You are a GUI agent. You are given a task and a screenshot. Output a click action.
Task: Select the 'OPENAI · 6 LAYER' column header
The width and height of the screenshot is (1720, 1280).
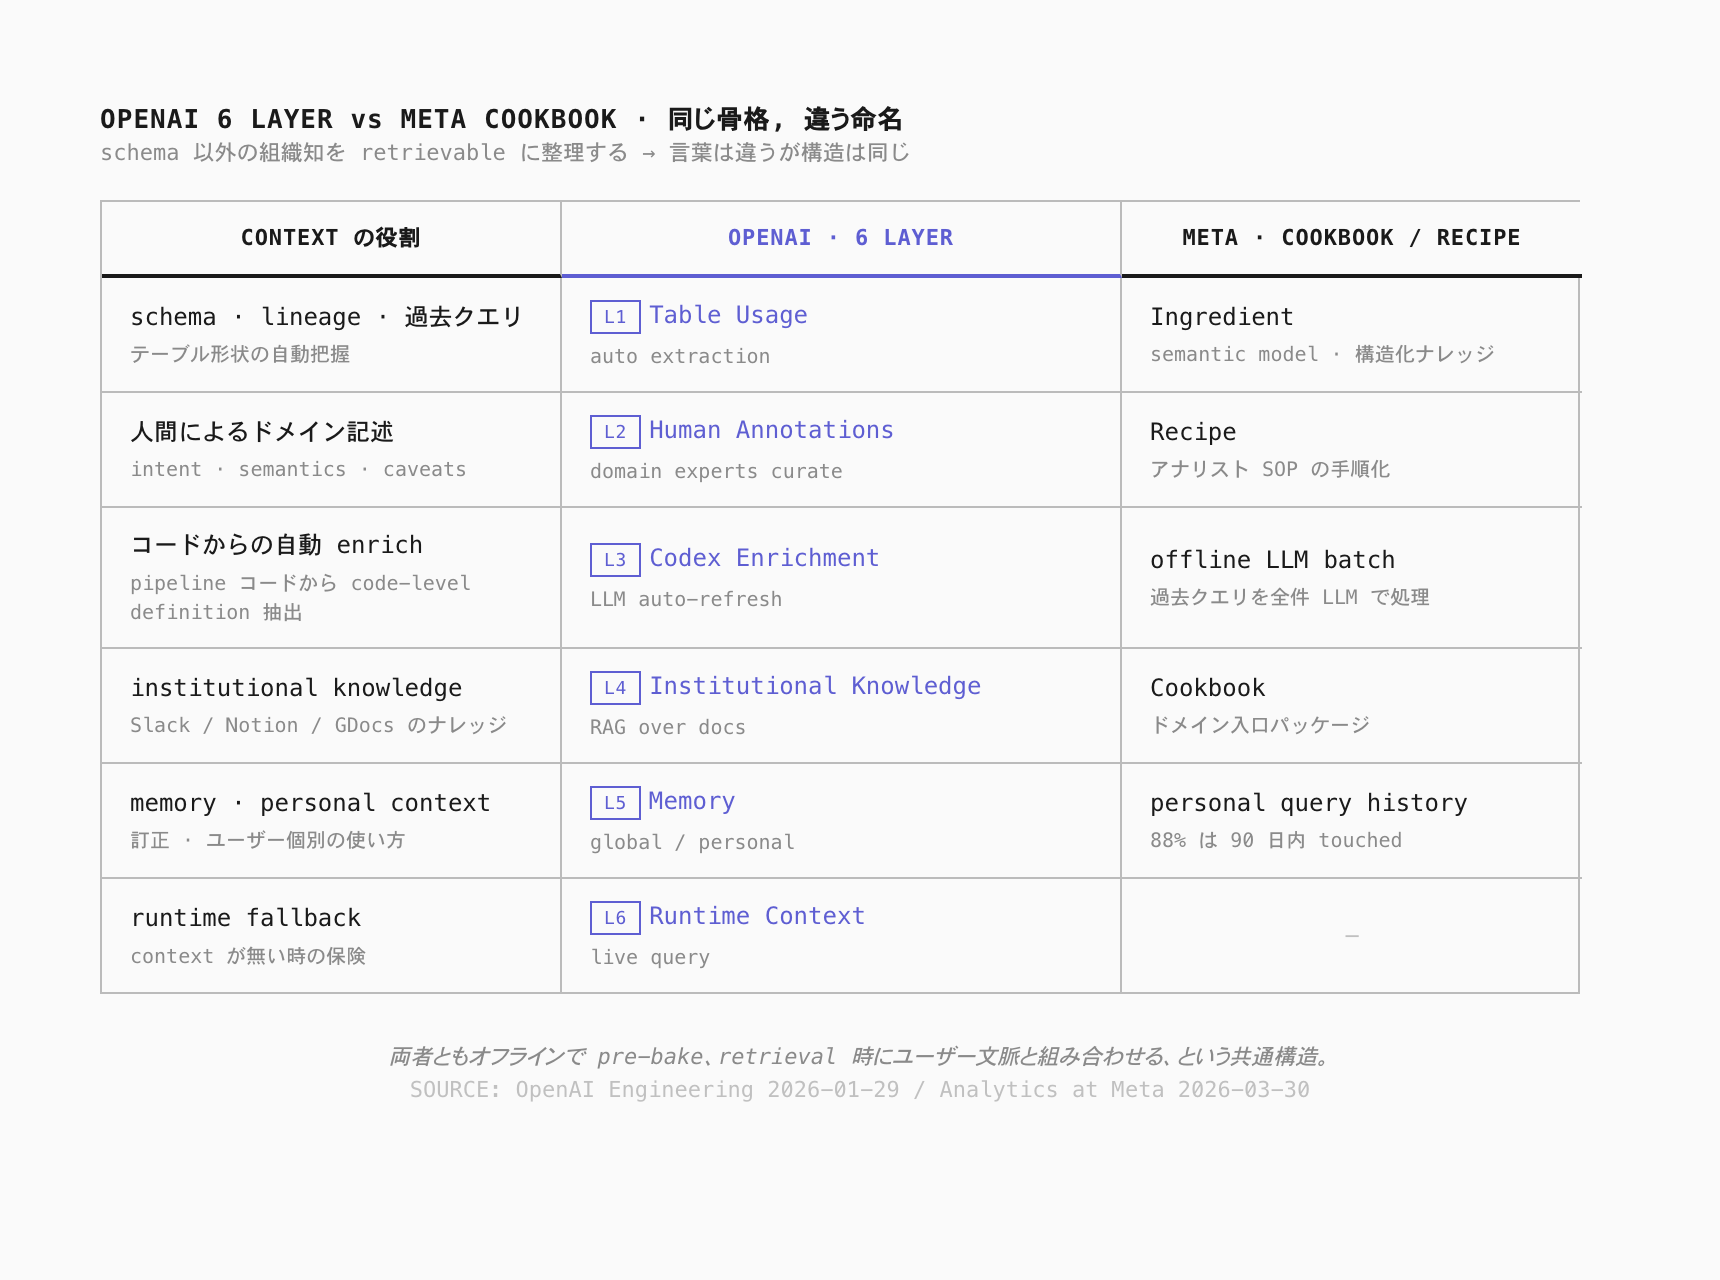click(x=841, y=238)
